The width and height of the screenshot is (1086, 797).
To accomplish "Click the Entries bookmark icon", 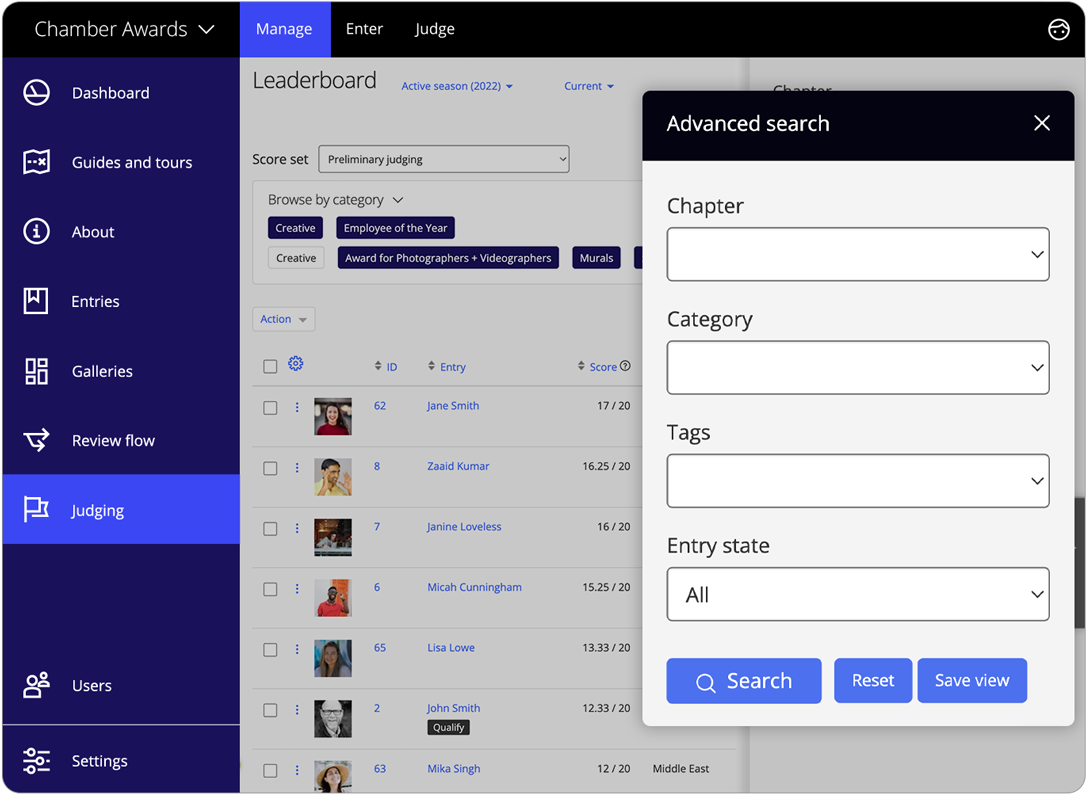I will 36,301.
